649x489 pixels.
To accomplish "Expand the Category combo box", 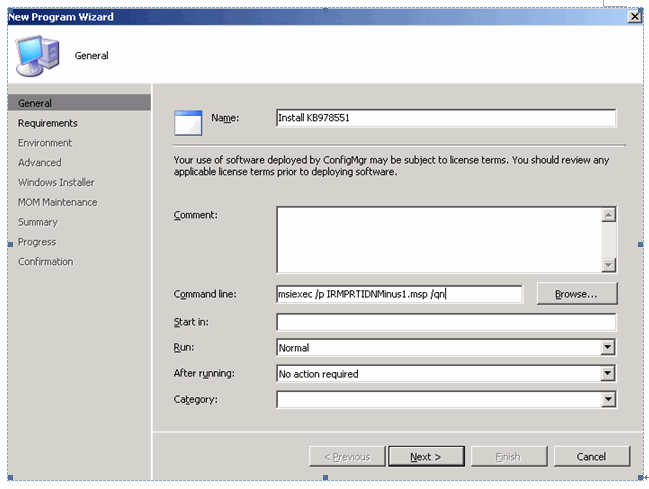I will pyautogui.click(x=607, y=400).
